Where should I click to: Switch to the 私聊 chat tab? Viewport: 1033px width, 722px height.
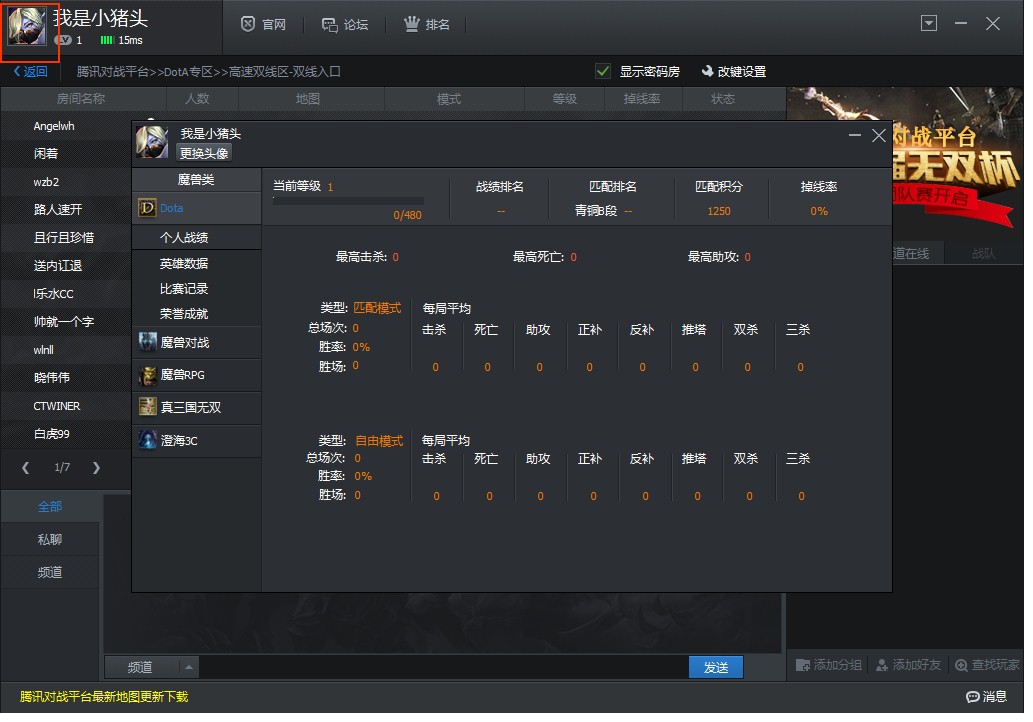tap(50, 540)
